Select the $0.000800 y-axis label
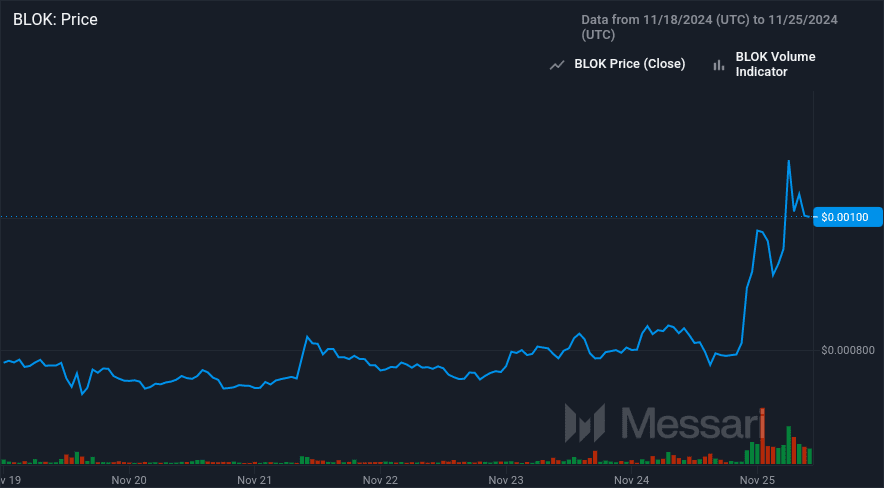Image resolution: width=884 pixels, height=488 pixels. click(x=847, y=350)
